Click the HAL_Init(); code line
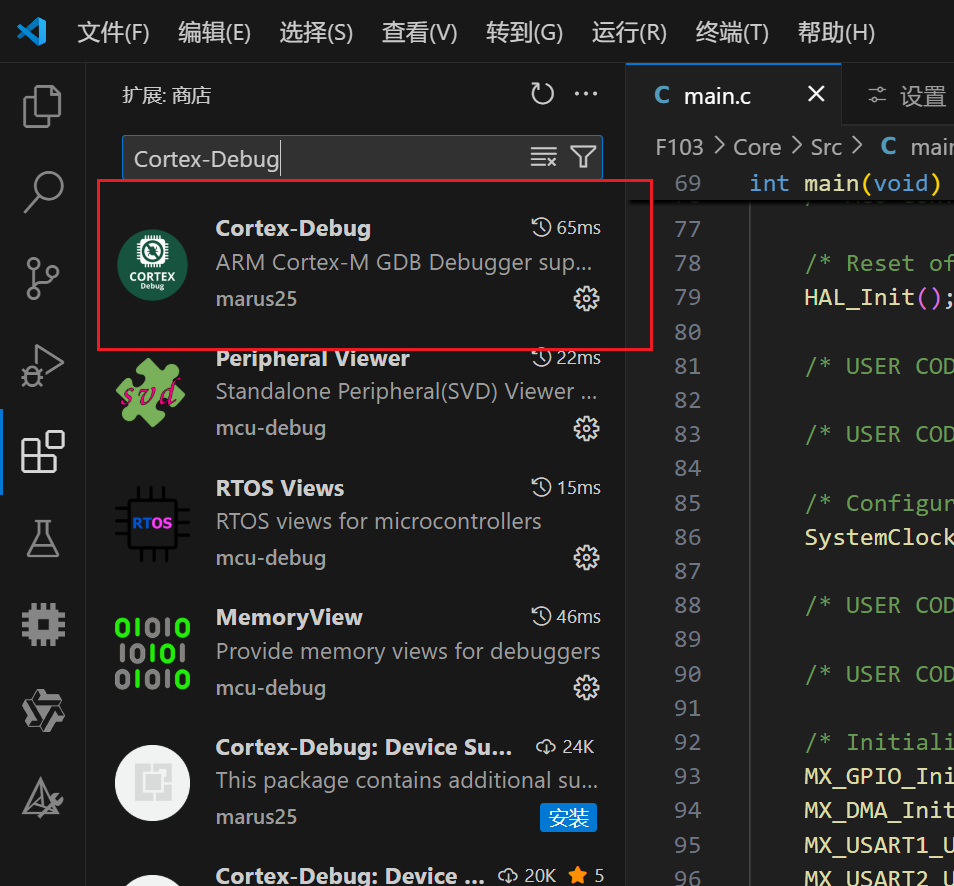The image size is (954, 886). [879, 297]
